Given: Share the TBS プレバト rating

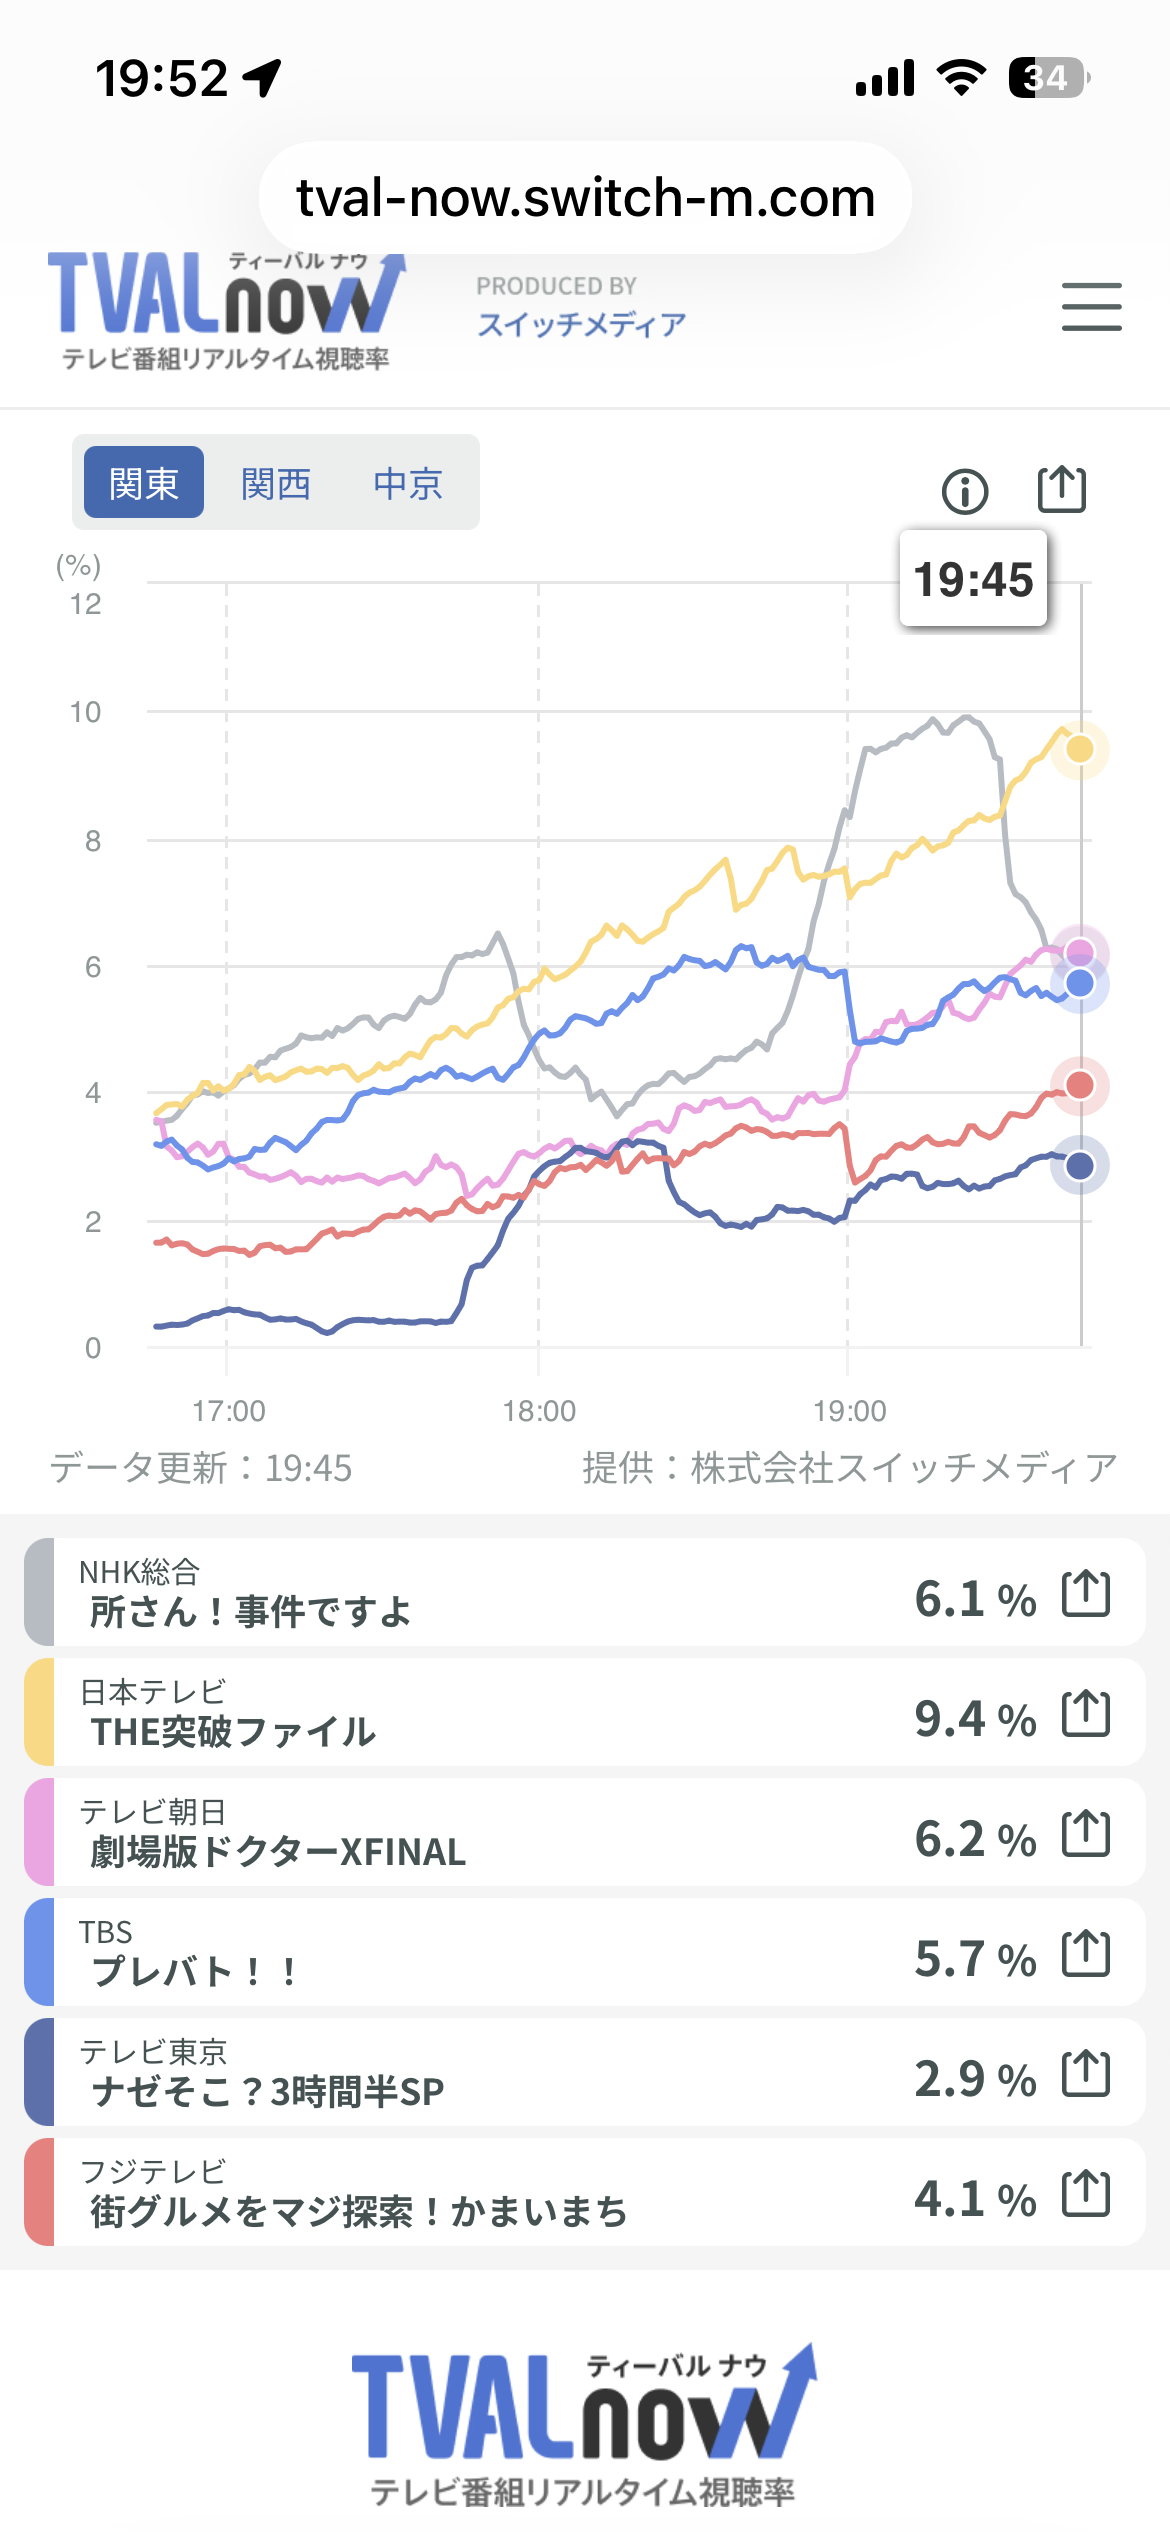Looking at the screenshot, I should [x=1086, y=1954].
